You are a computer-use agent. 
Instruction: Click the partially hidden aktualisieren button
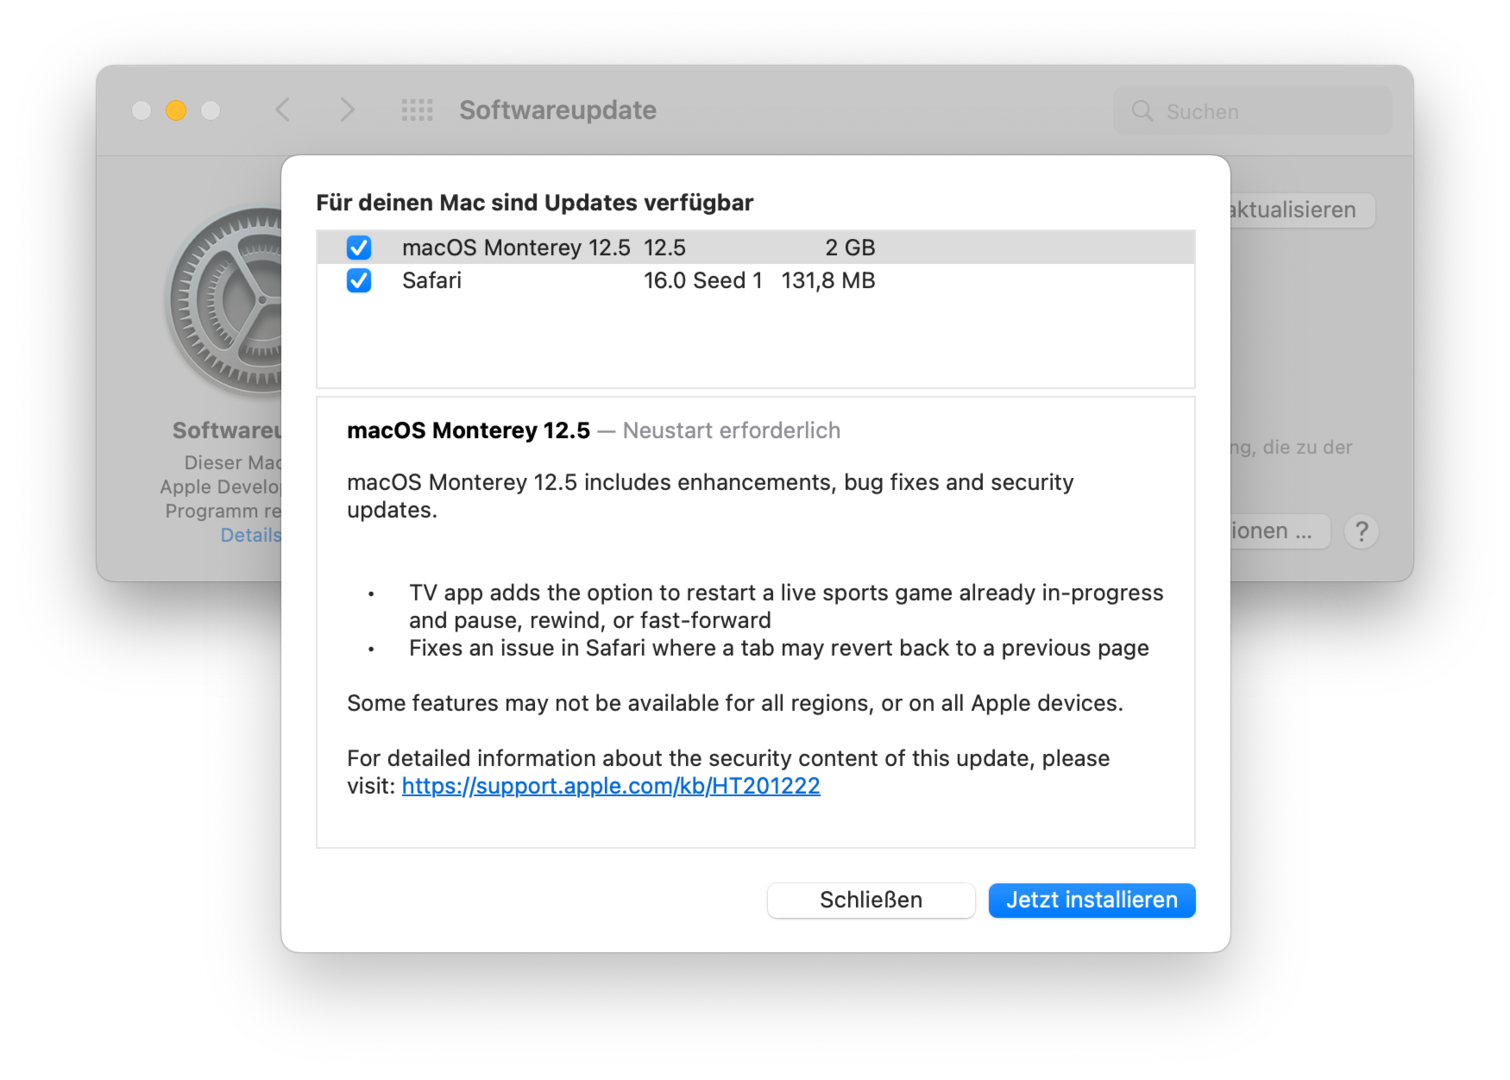point(1300,210)
